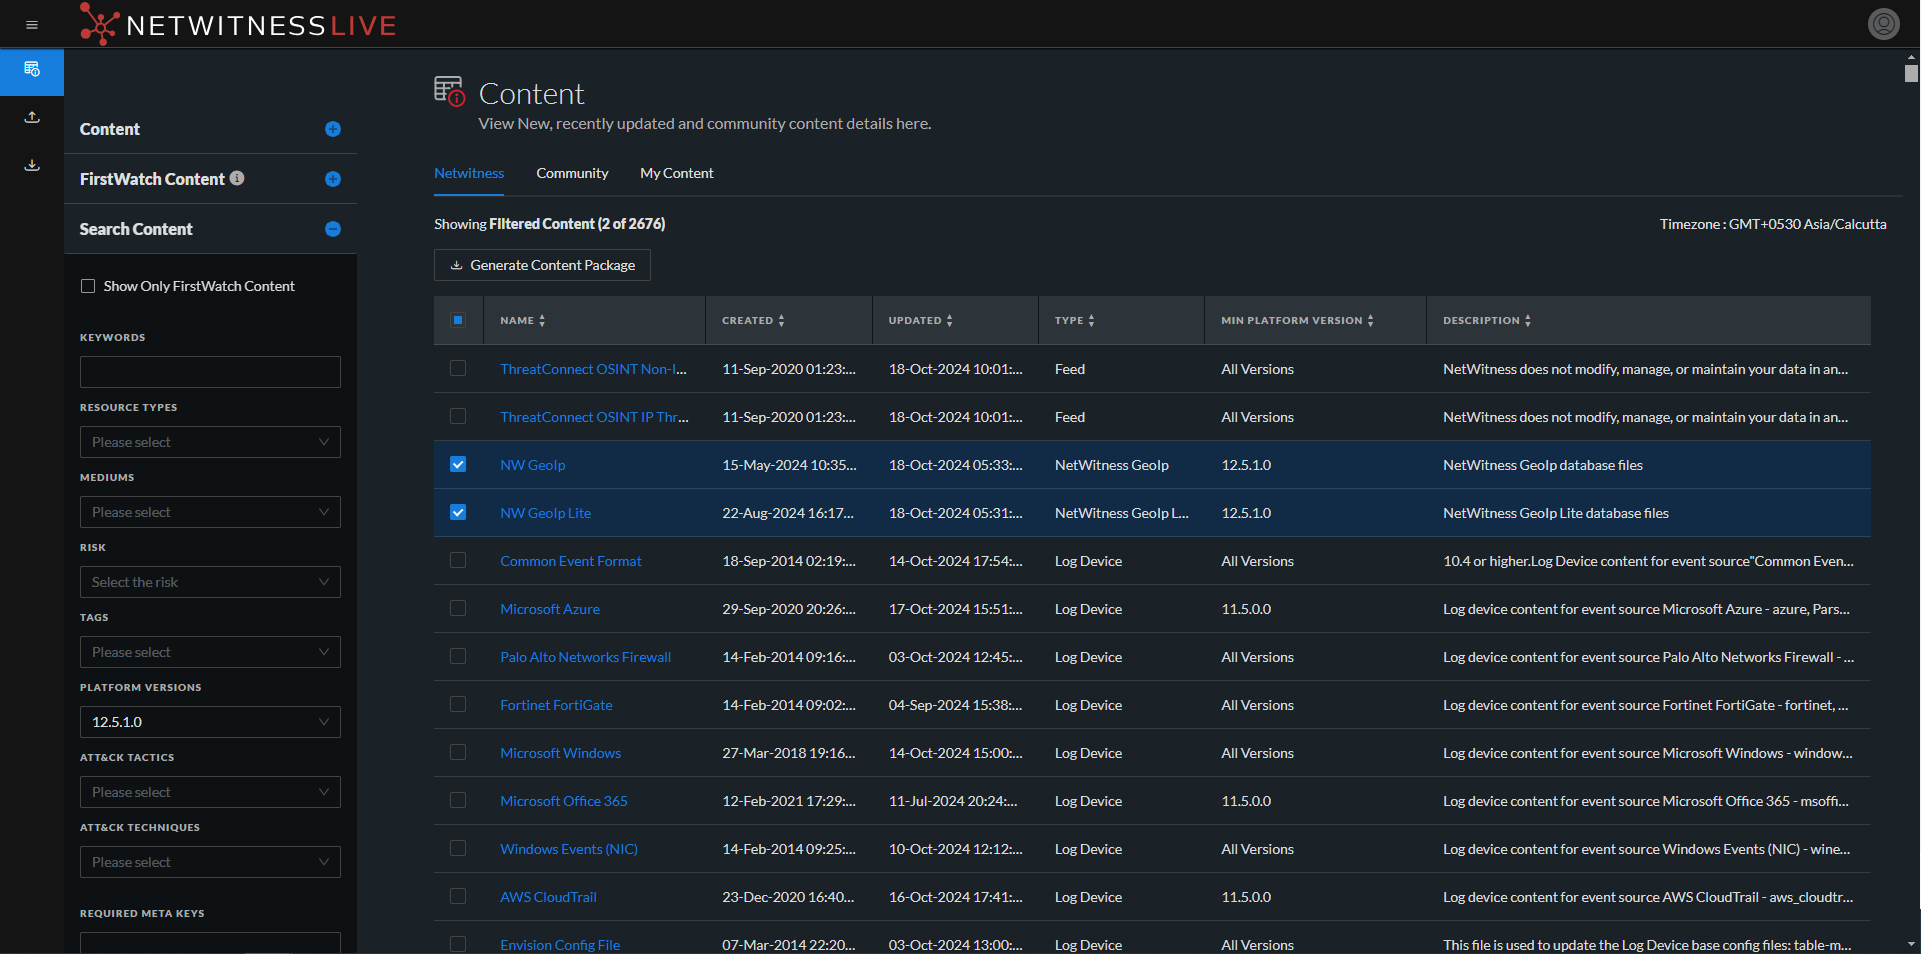Click Generate Content Package button
The height and width of the screenshot is (954, 1921).
(542, 265)
